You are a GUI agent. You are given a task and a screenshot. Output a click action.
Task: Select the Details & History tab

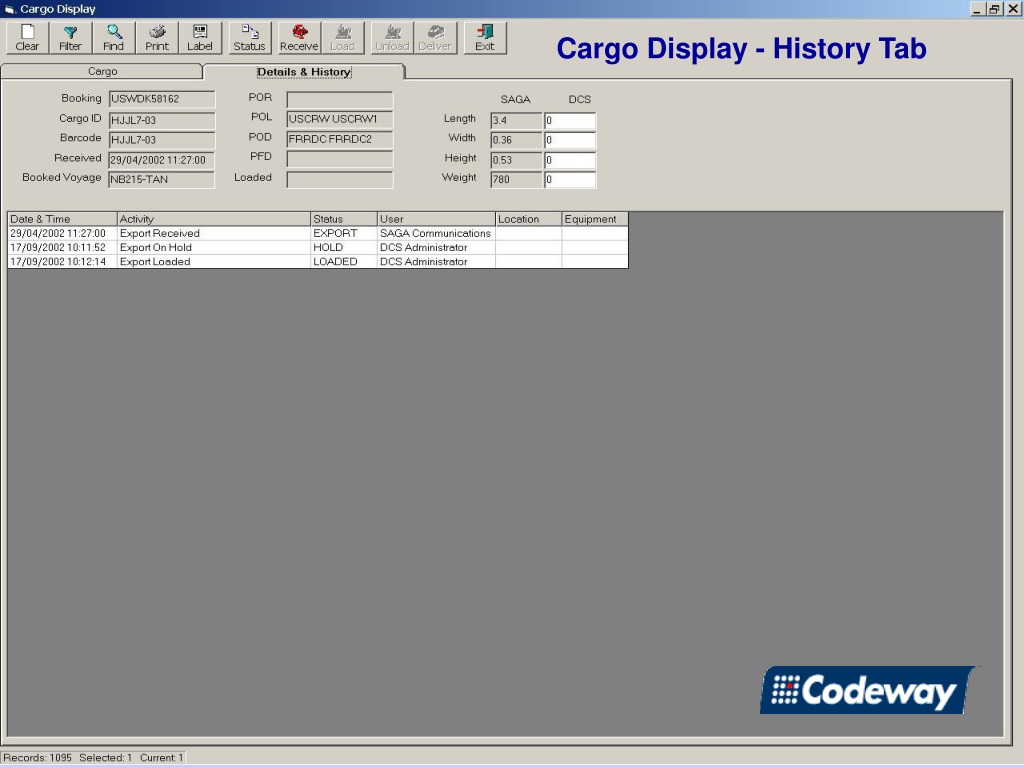[304, 72]
